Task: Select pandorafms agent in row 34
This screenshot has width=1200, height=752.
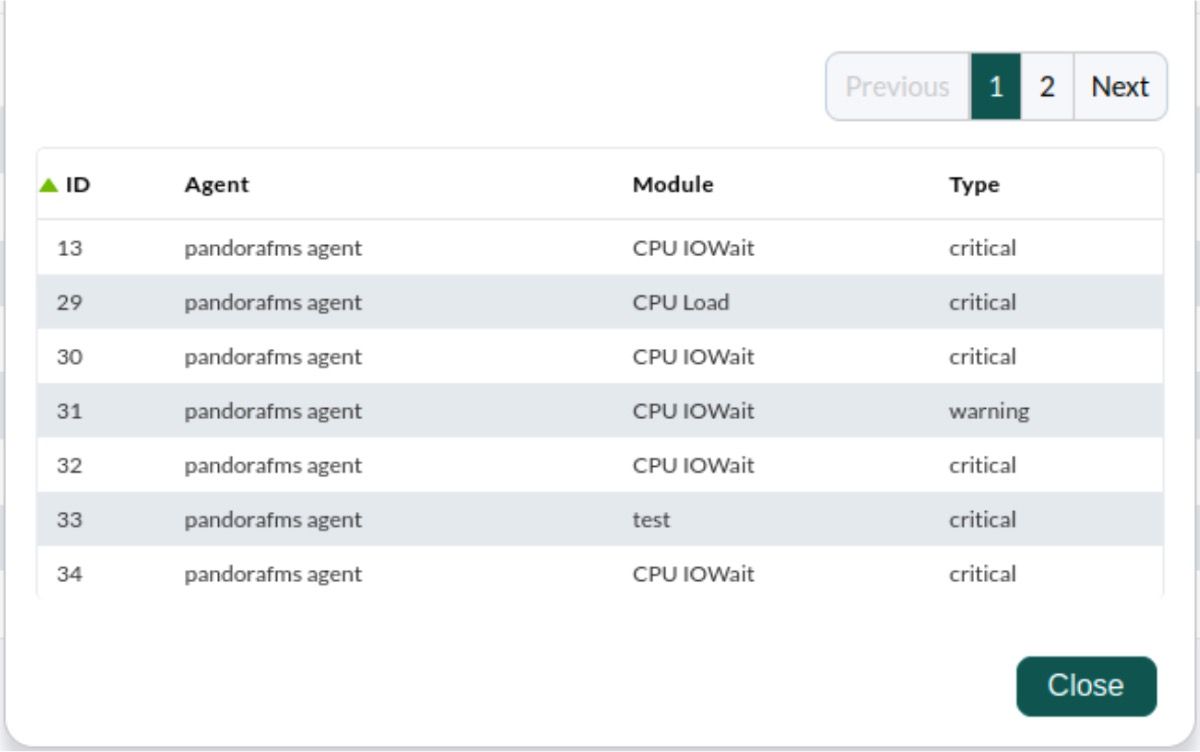Action: 273,574
